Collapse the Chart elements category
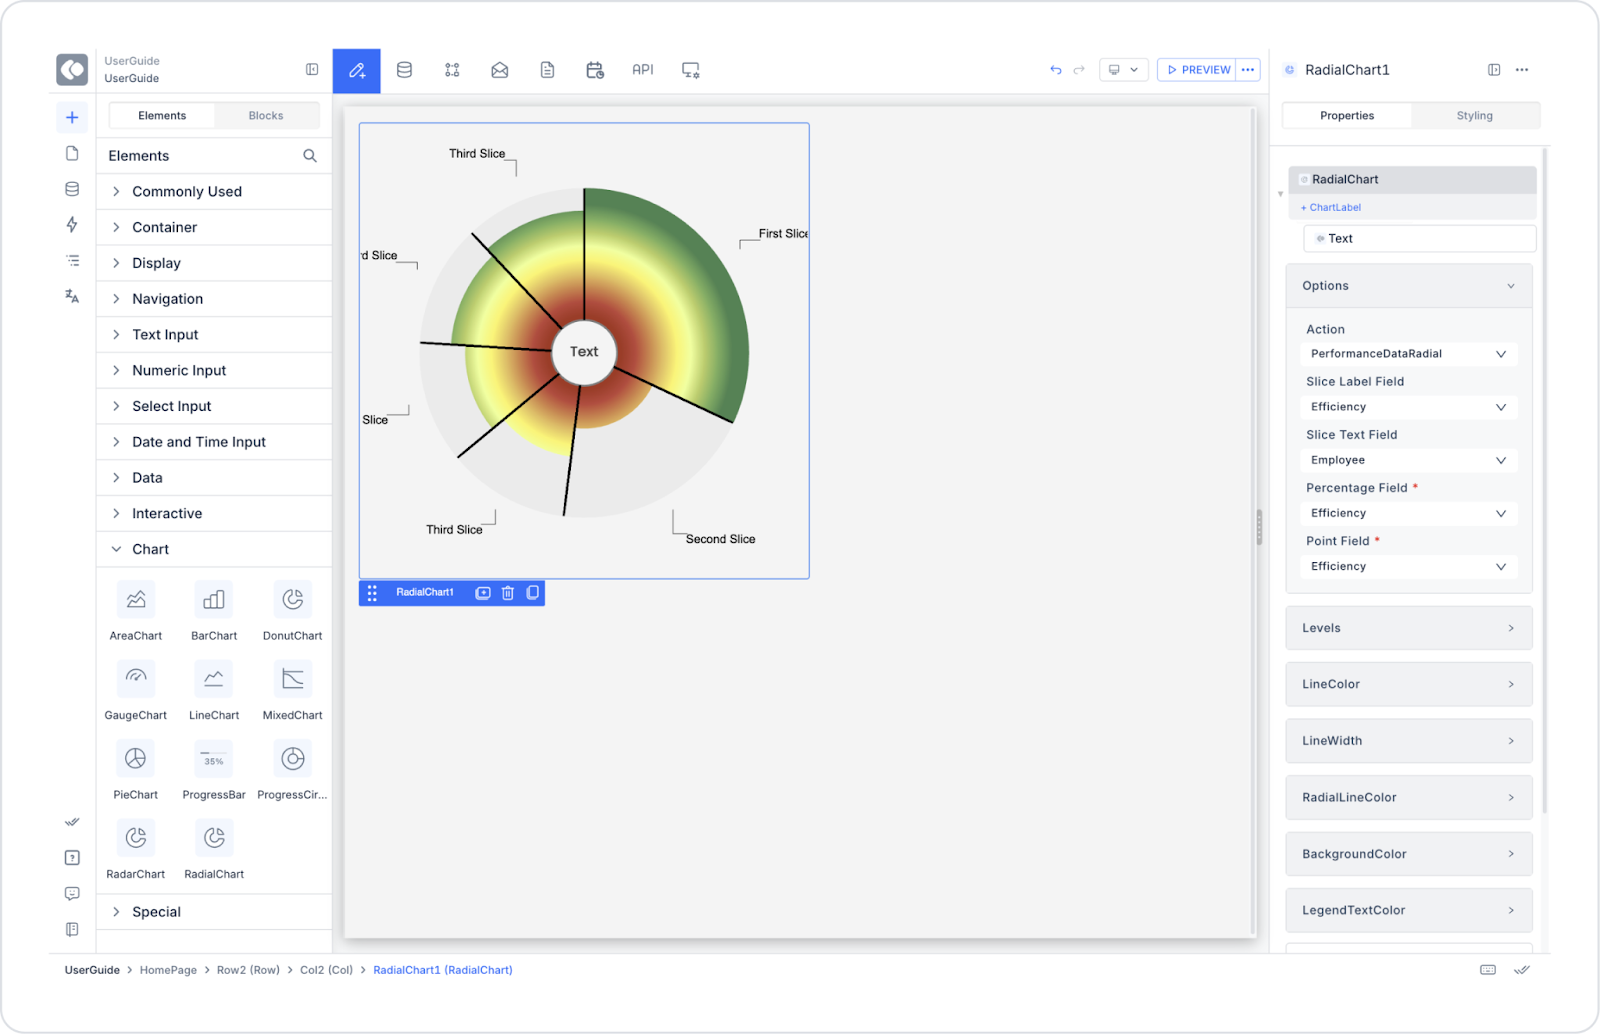1600x1034 pixels. tap(214, 549)
